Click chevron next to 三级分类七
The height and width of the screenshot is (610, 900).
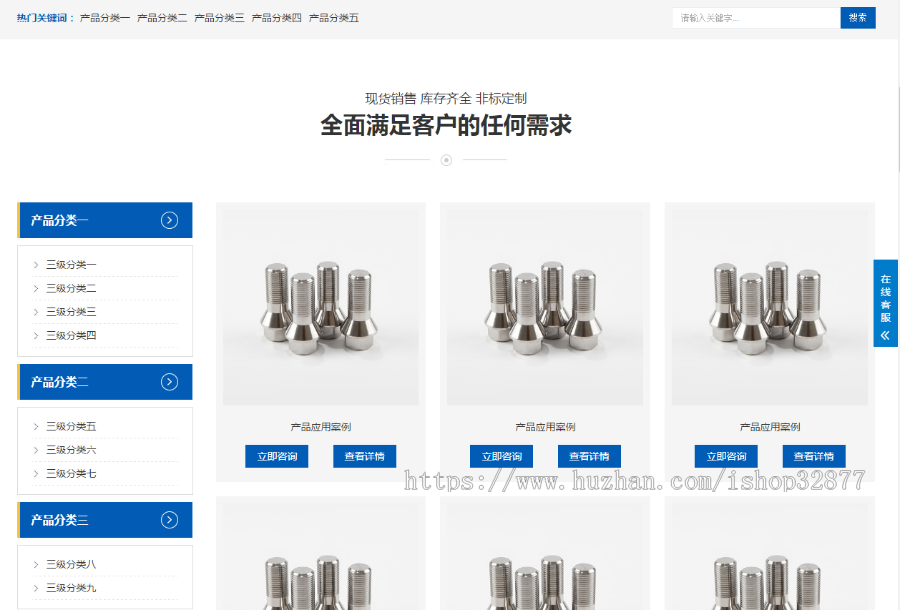(36, 473)
